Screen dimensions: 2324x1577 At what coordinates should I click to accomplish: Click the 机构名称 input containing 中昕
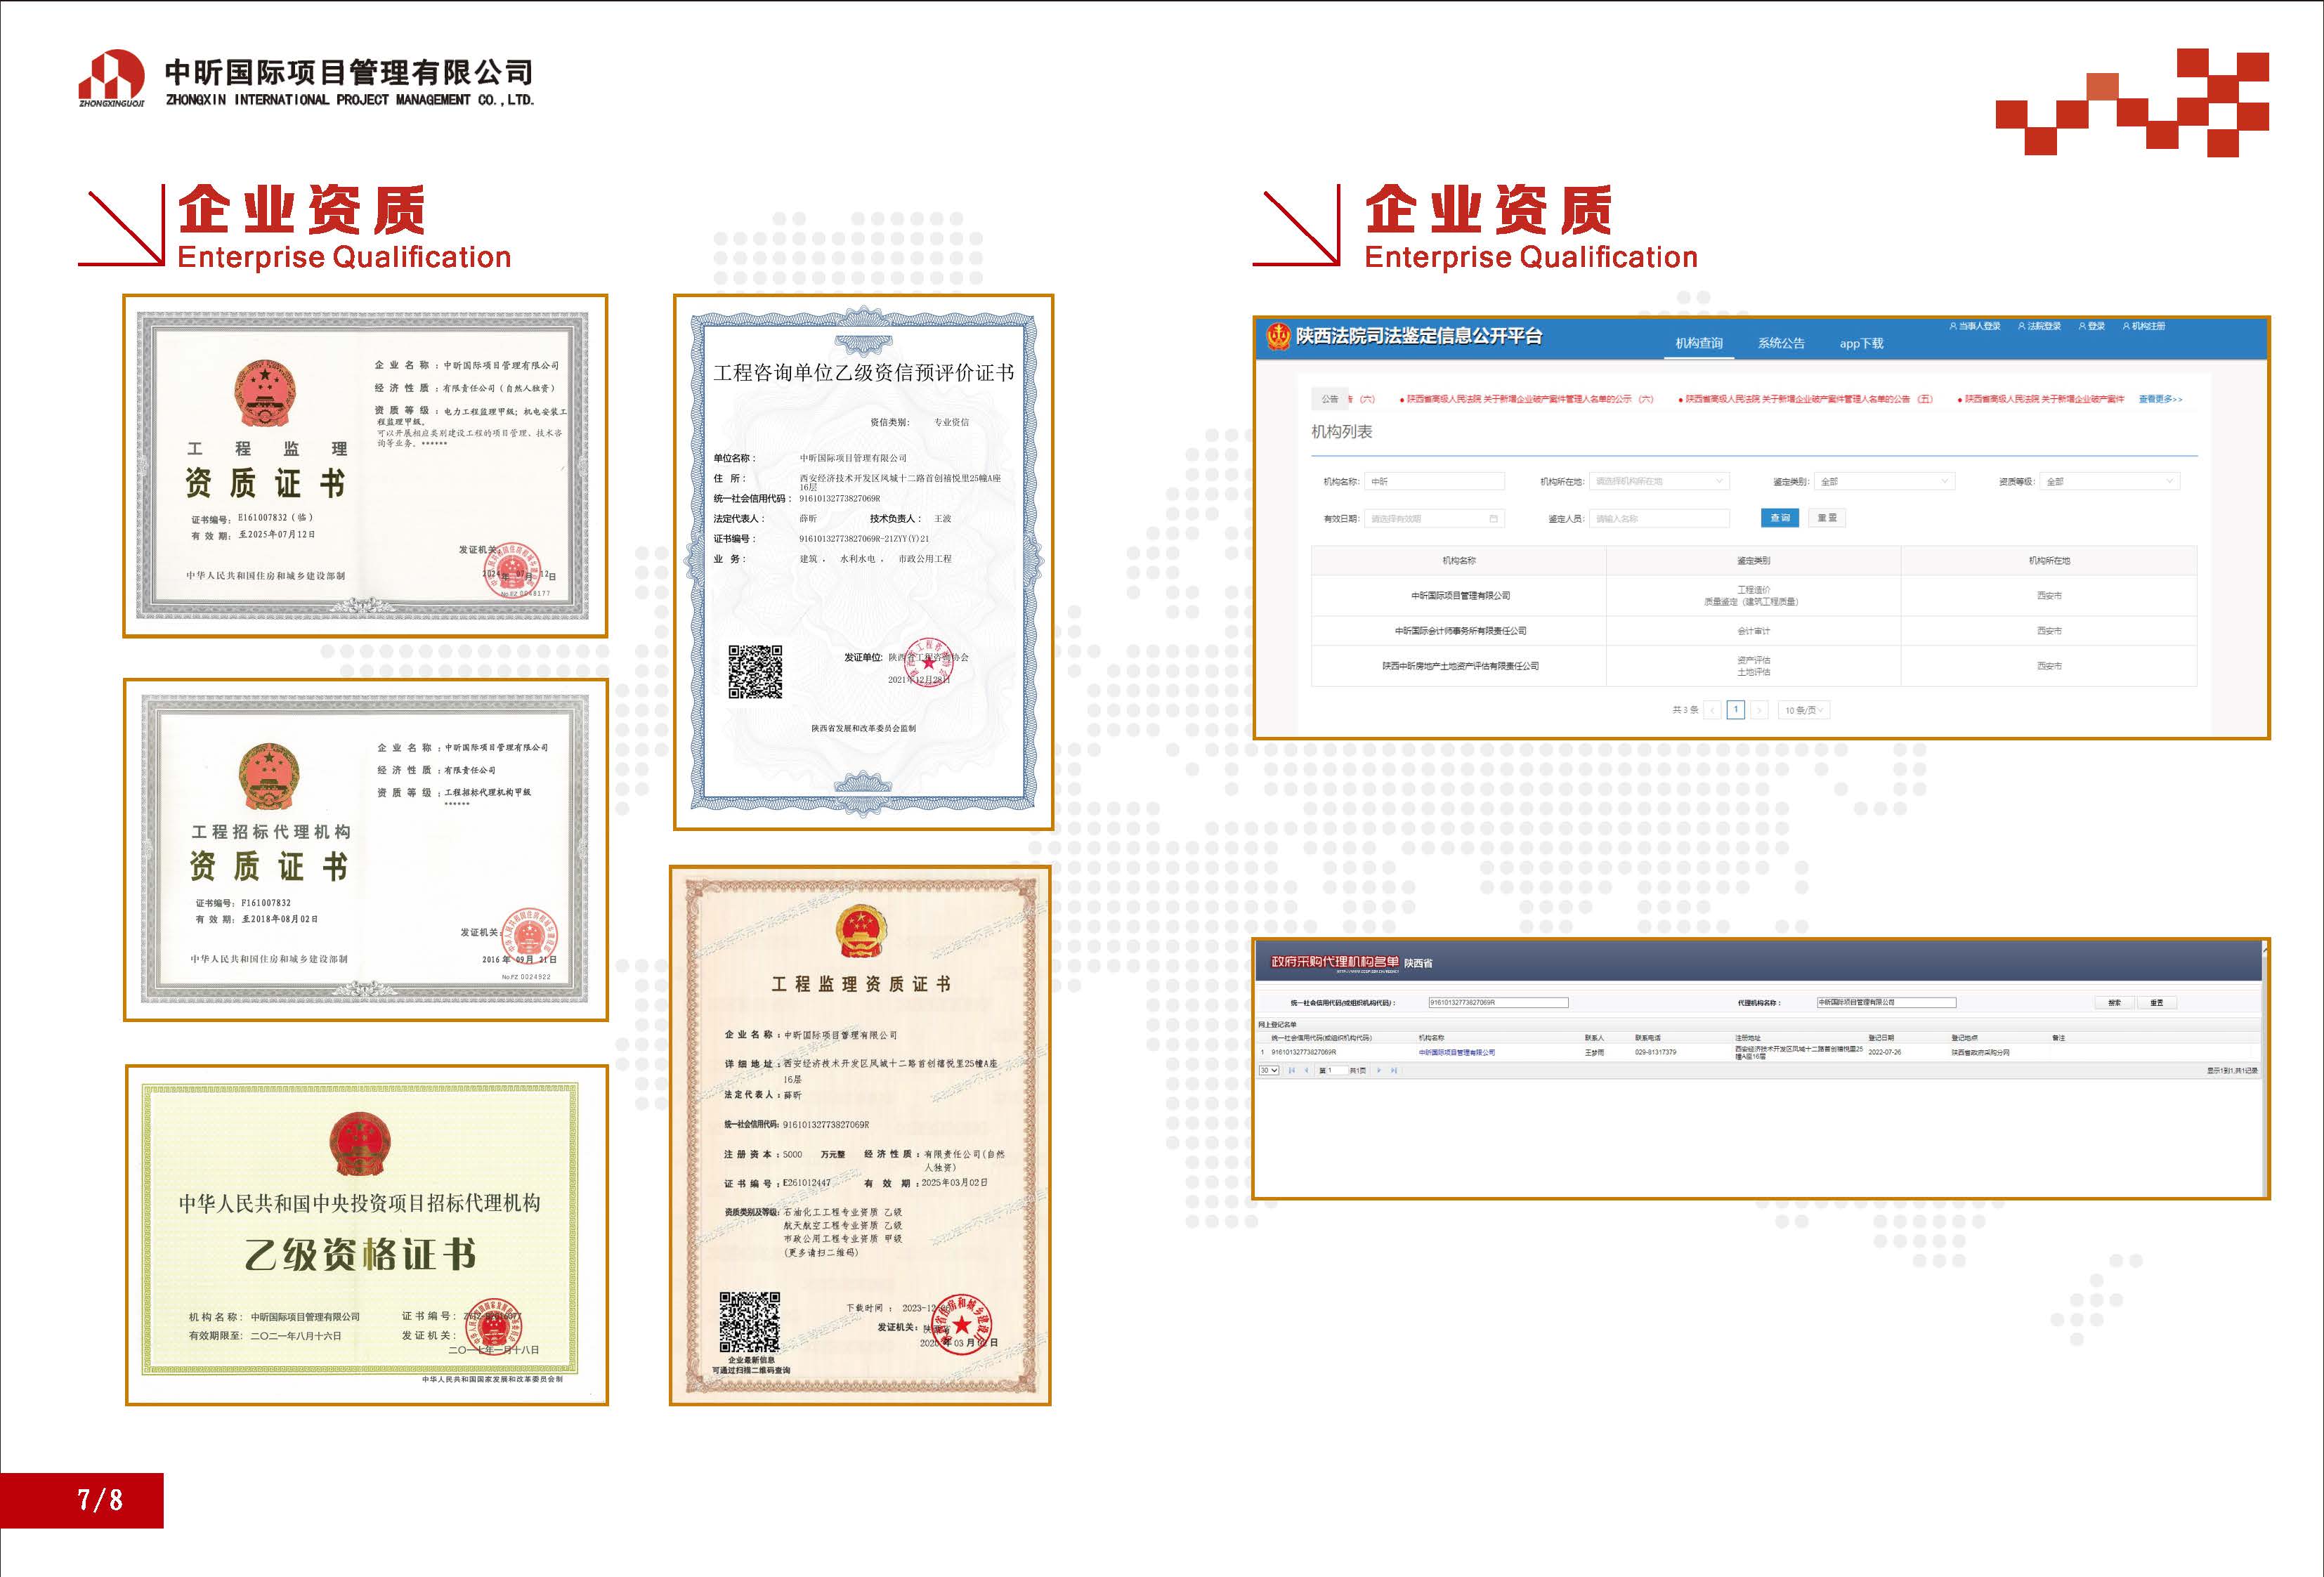click(x=1434, y=481)
